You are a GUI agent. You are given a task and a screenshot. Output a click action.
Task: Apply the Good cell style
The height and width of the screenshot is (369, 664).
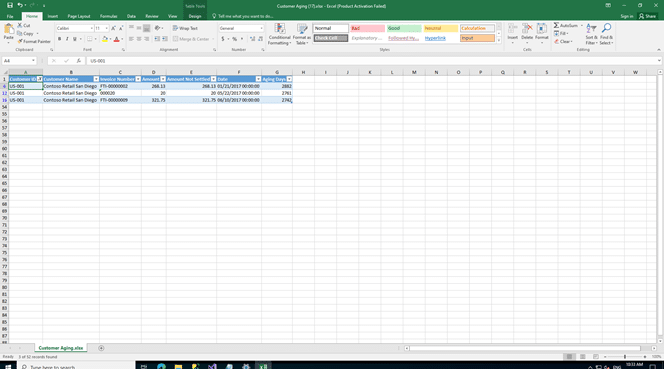(x=404, y=28)
